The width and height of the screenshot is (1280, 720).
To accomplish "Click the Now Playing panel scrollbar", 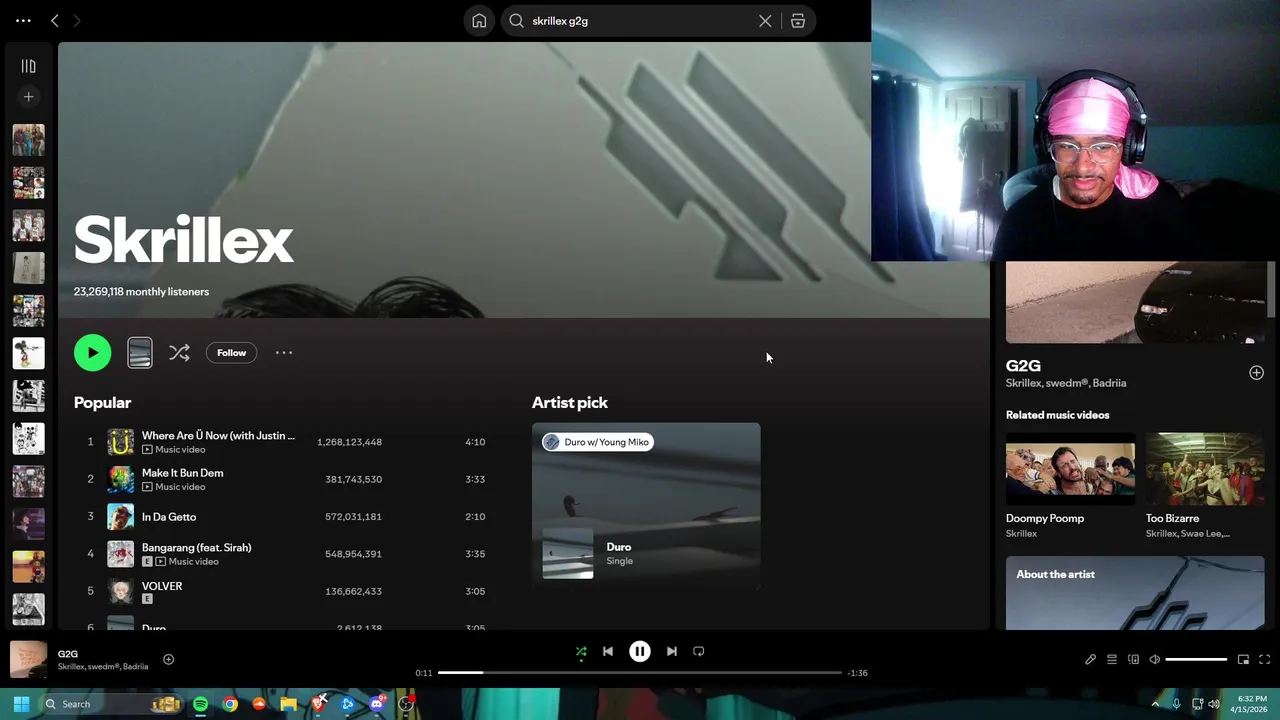I will pyautogui.click(x=1271, y=290).
